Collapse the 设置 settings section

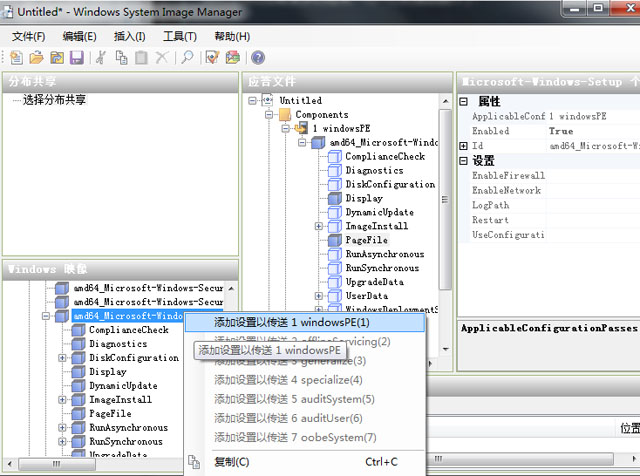[x=464, y=161]
